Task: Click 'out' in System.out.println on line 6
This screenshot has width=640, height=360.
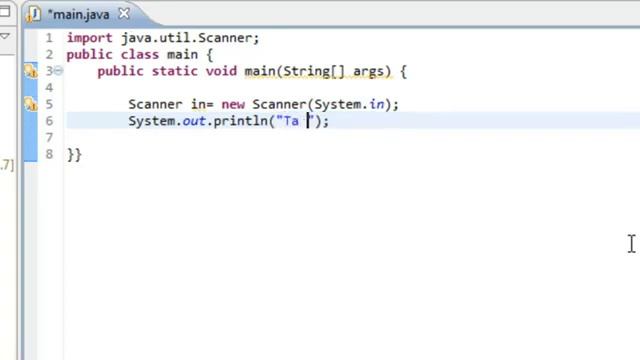Action: click(194, 121)
